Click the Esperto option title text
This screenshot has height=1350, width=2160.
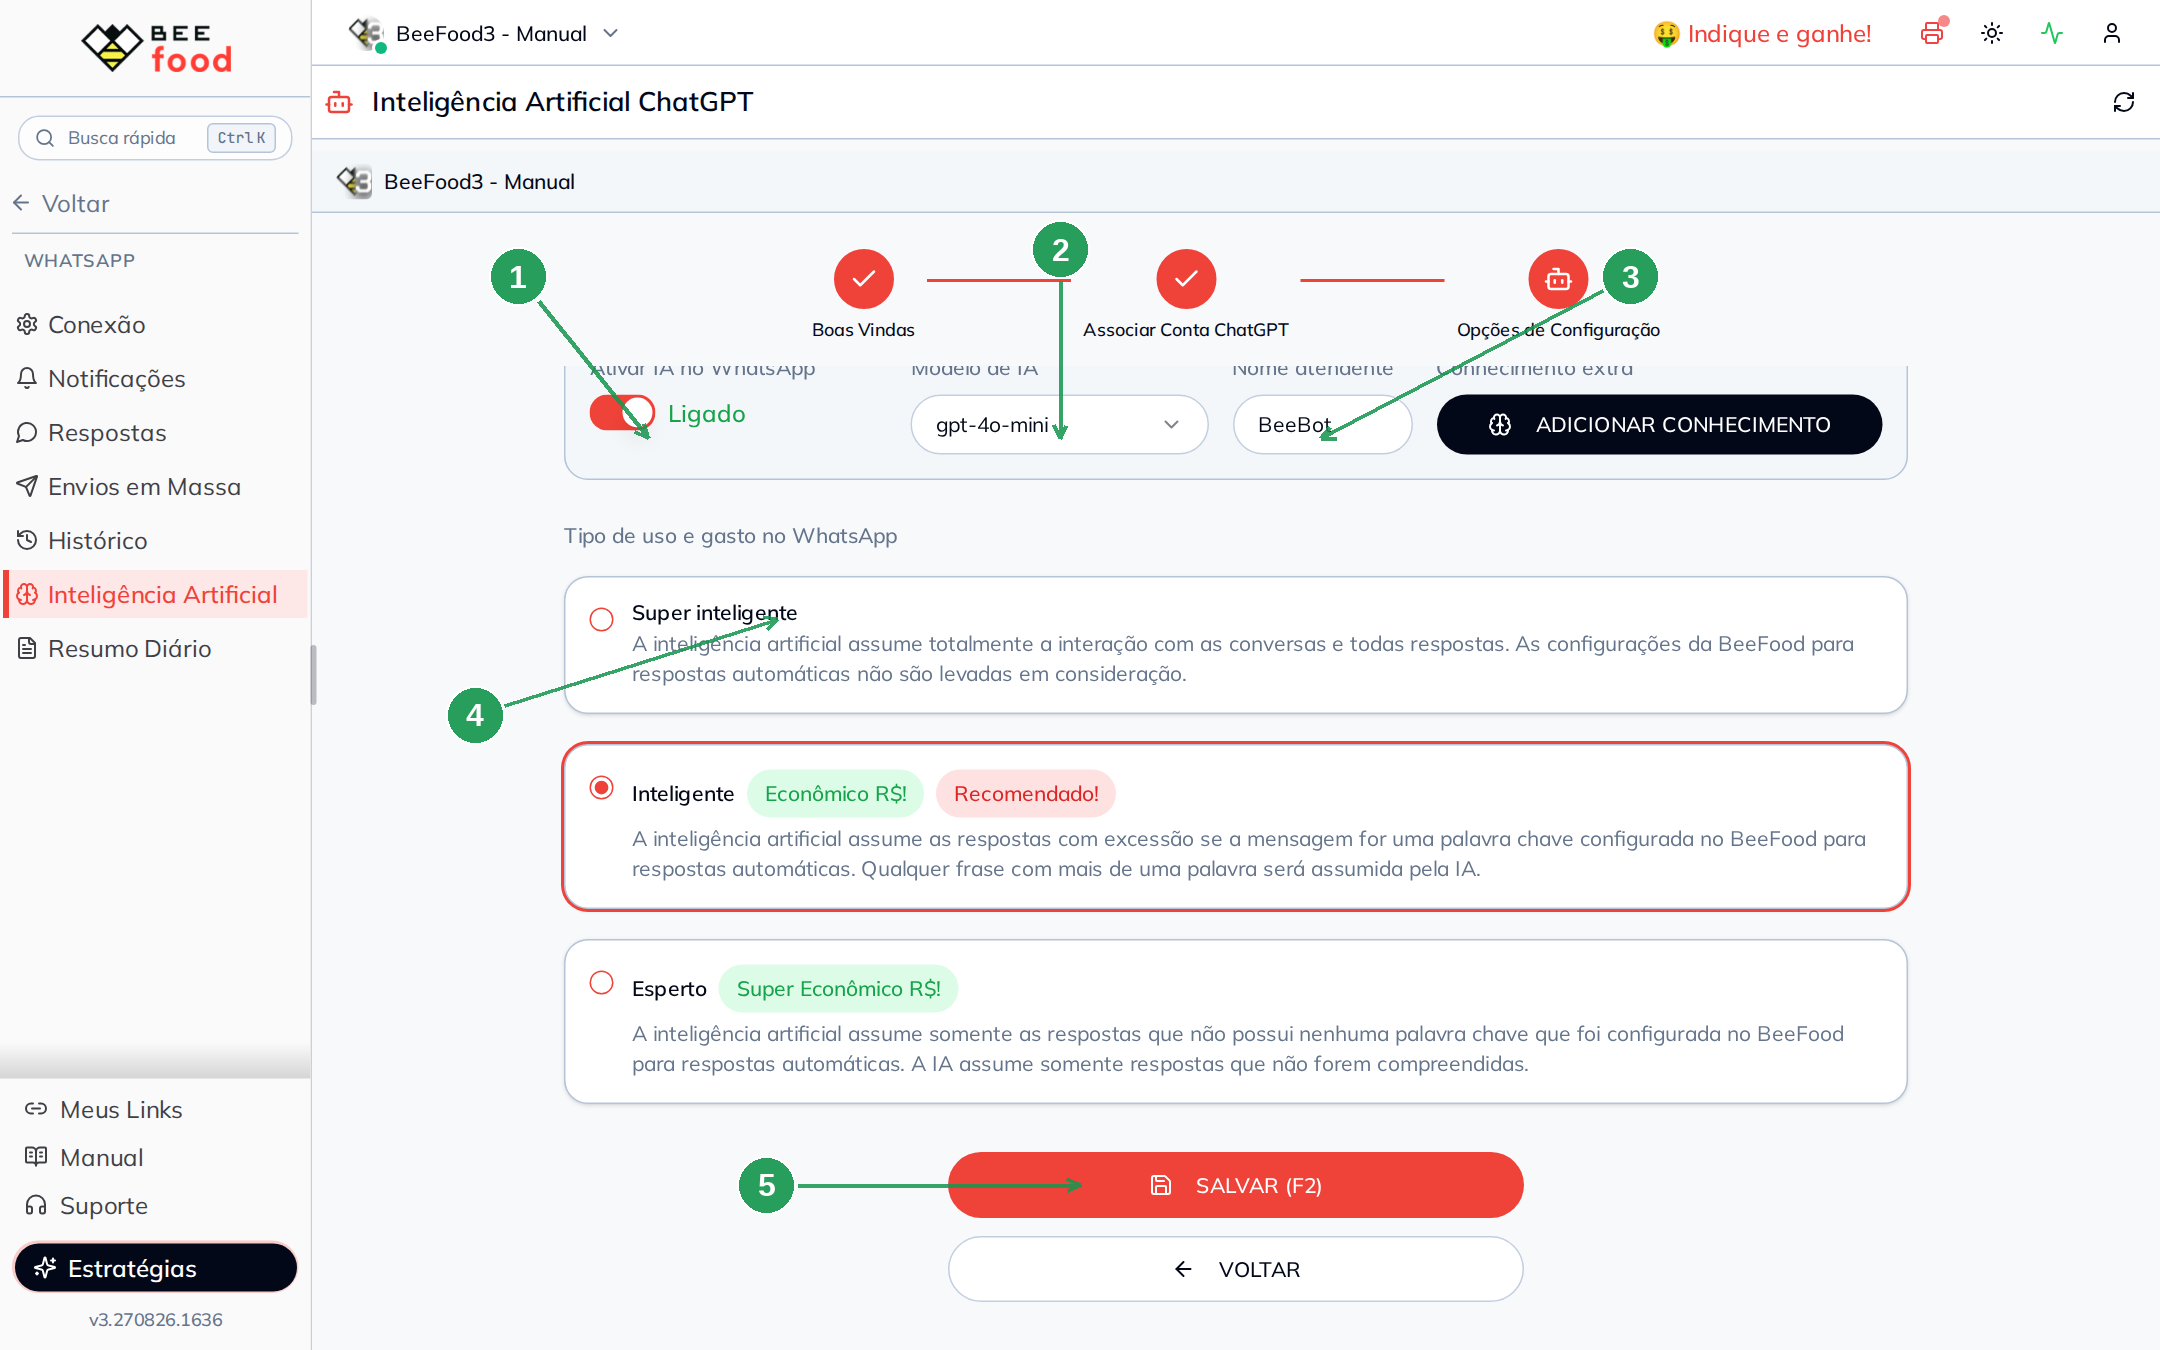click(x=669, y=988)
